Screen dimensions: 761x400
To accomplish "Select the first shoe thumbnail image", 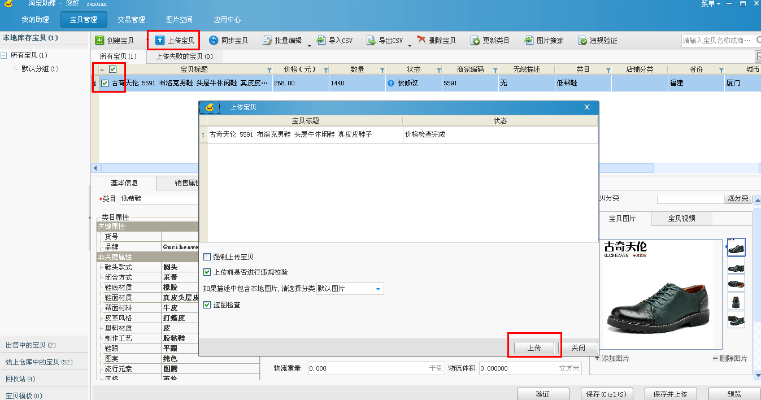I will coord(736,248).
